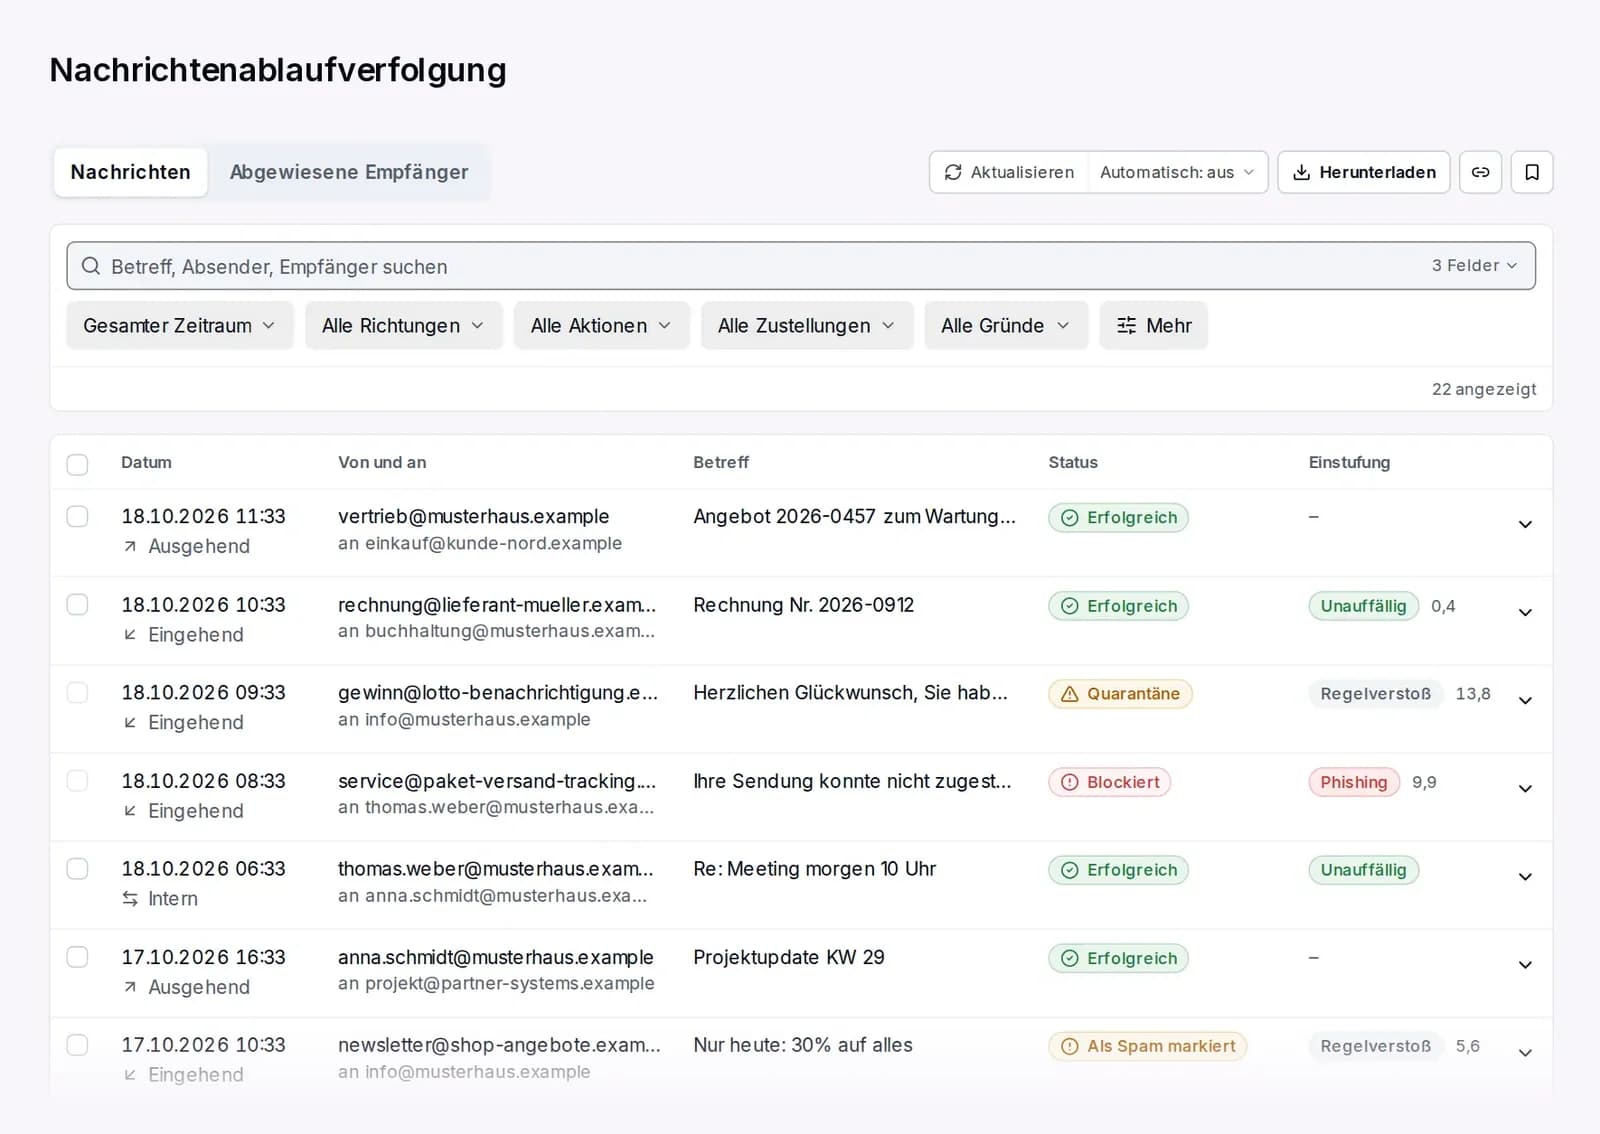Open the Alle Richtungen filter dropdown
1600x1134 pixels.
tap(404, 326)
